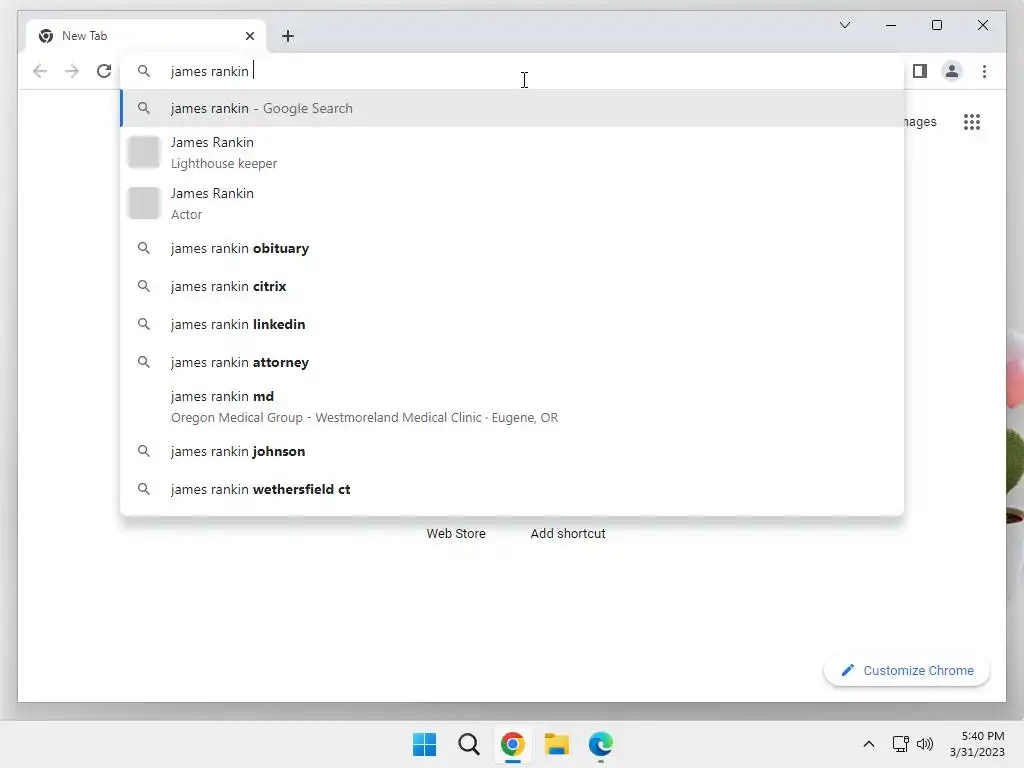Open the Chrome three-dot menu
The width and height of the screenshot is (1024, 768).
pos(984,71)
